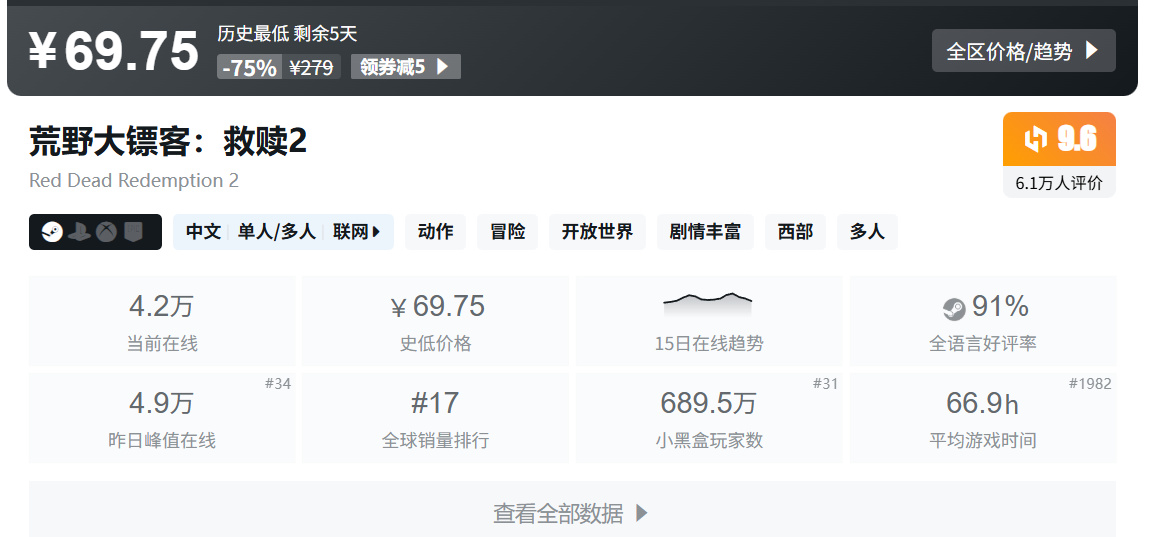Click the 单人/多人 tag
The width and height of the screenshot is (1150, 537).
pyautogui.click(x=276, y=232)
